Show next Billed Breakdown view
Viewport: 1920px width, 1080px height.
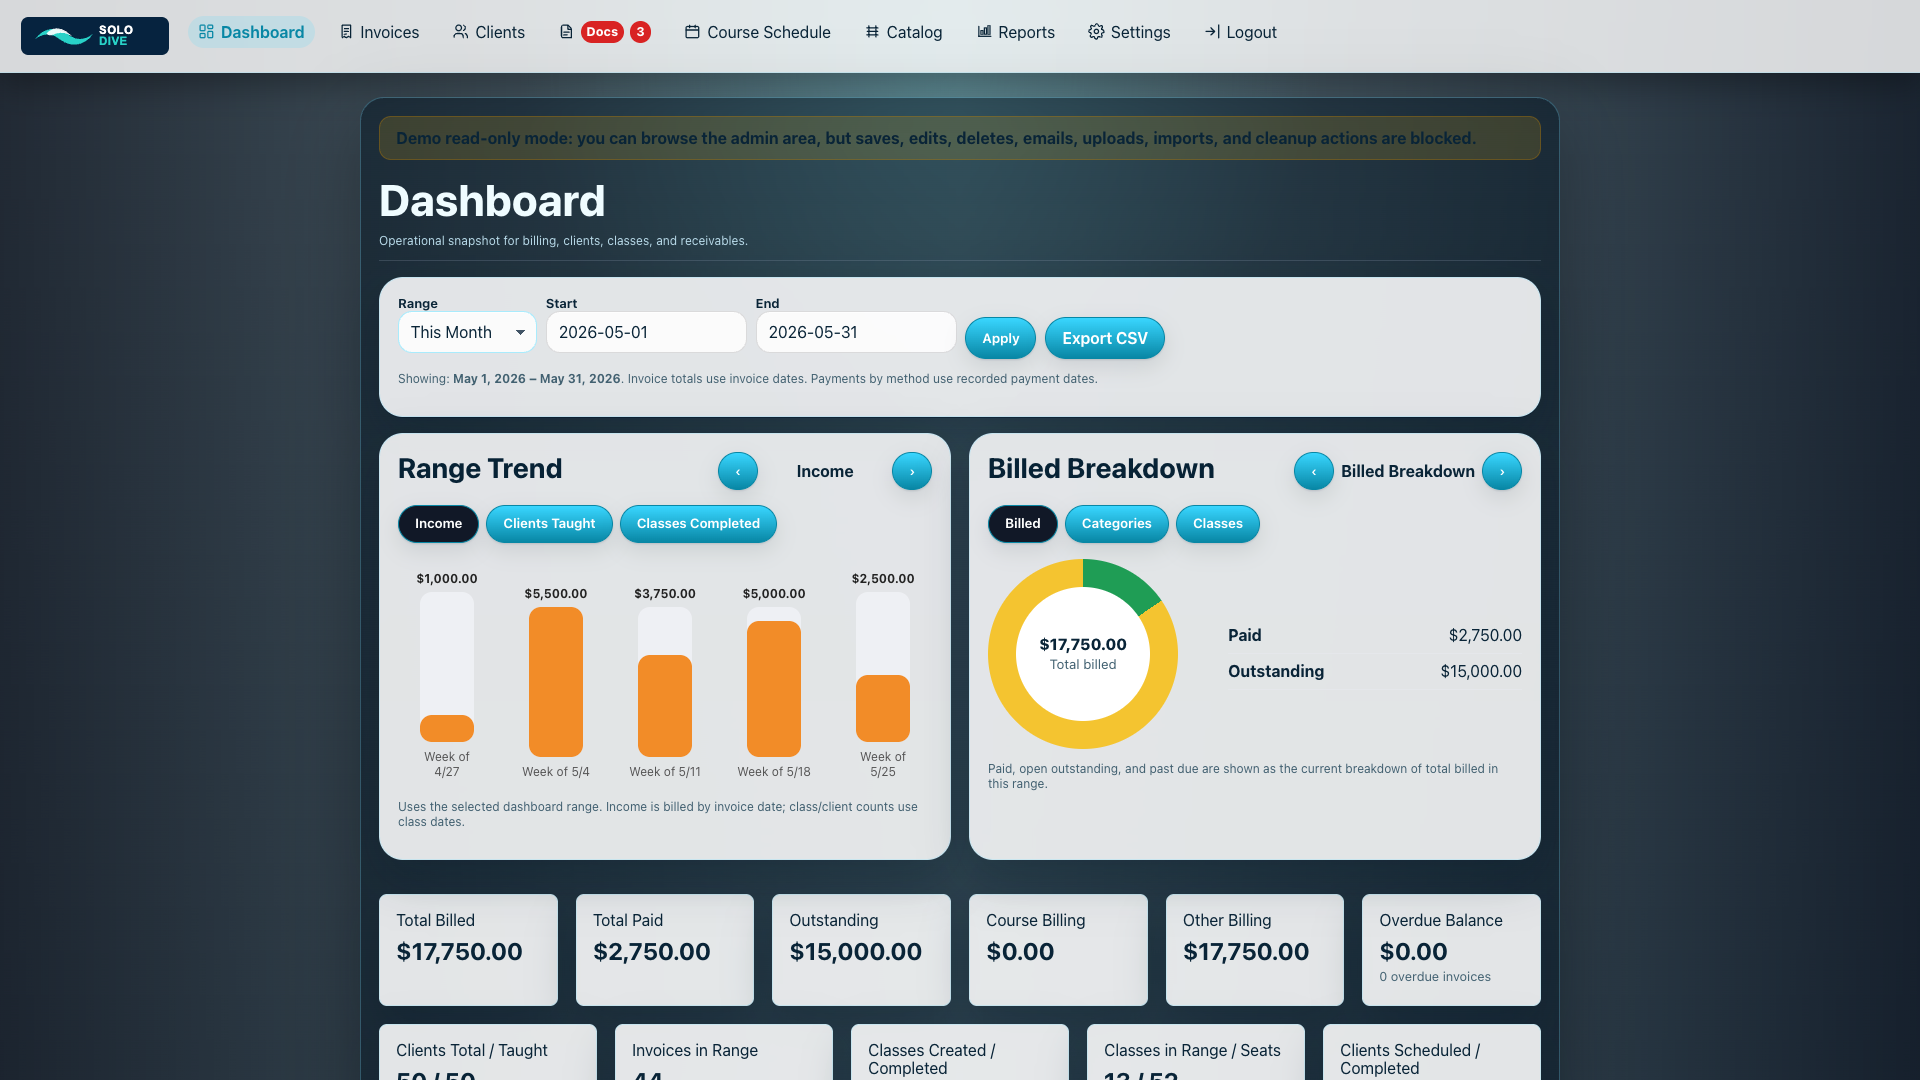(1502, 471)
